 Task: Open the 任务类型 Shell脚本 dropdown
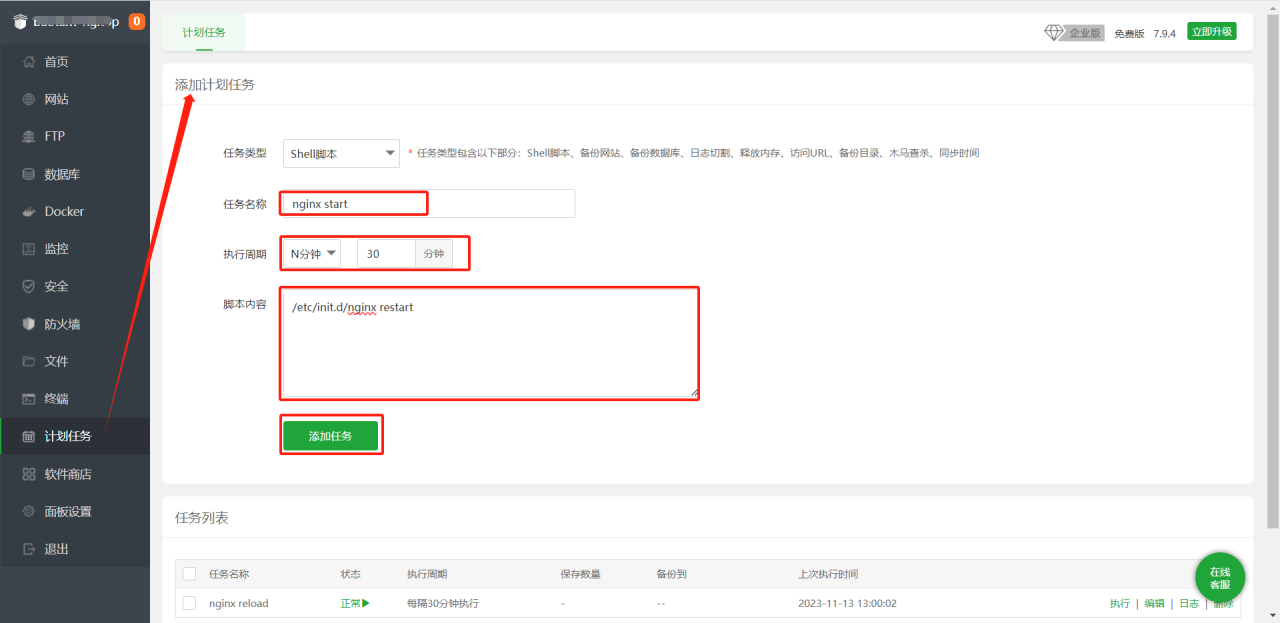[x=340, y=153]
